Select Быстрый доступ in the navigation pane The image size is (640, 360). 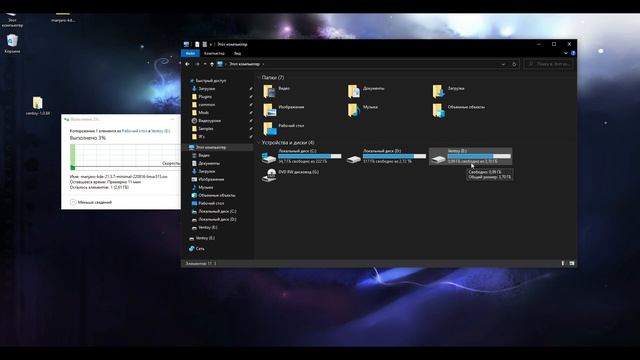click(x=211, y=81)
